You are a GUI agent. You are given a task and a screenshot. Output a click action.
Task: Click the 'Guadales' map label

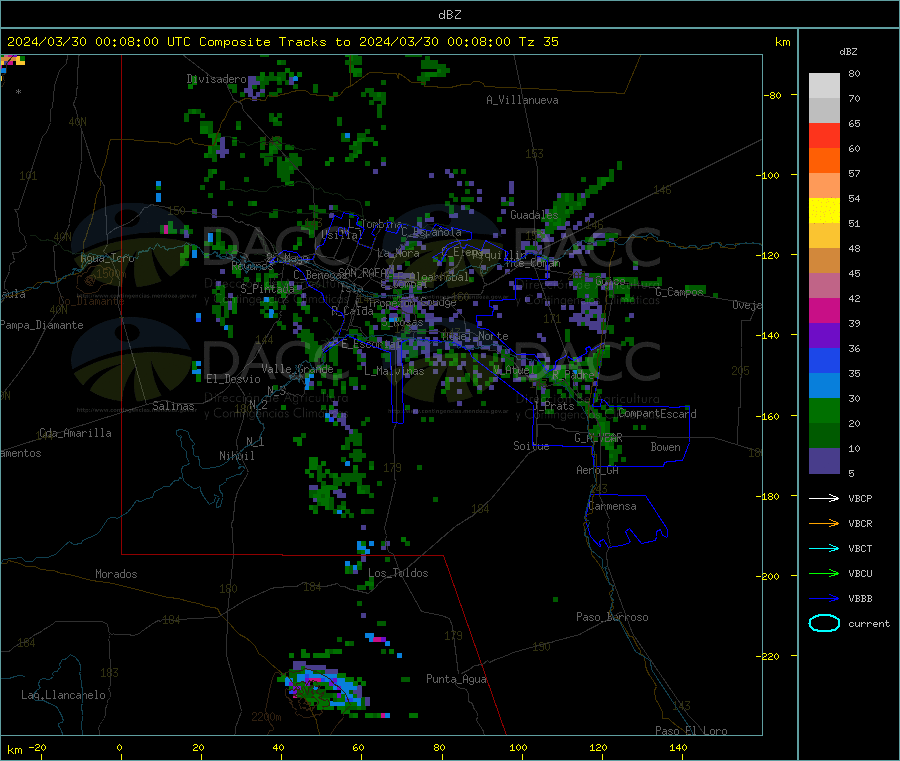[534, 215]
